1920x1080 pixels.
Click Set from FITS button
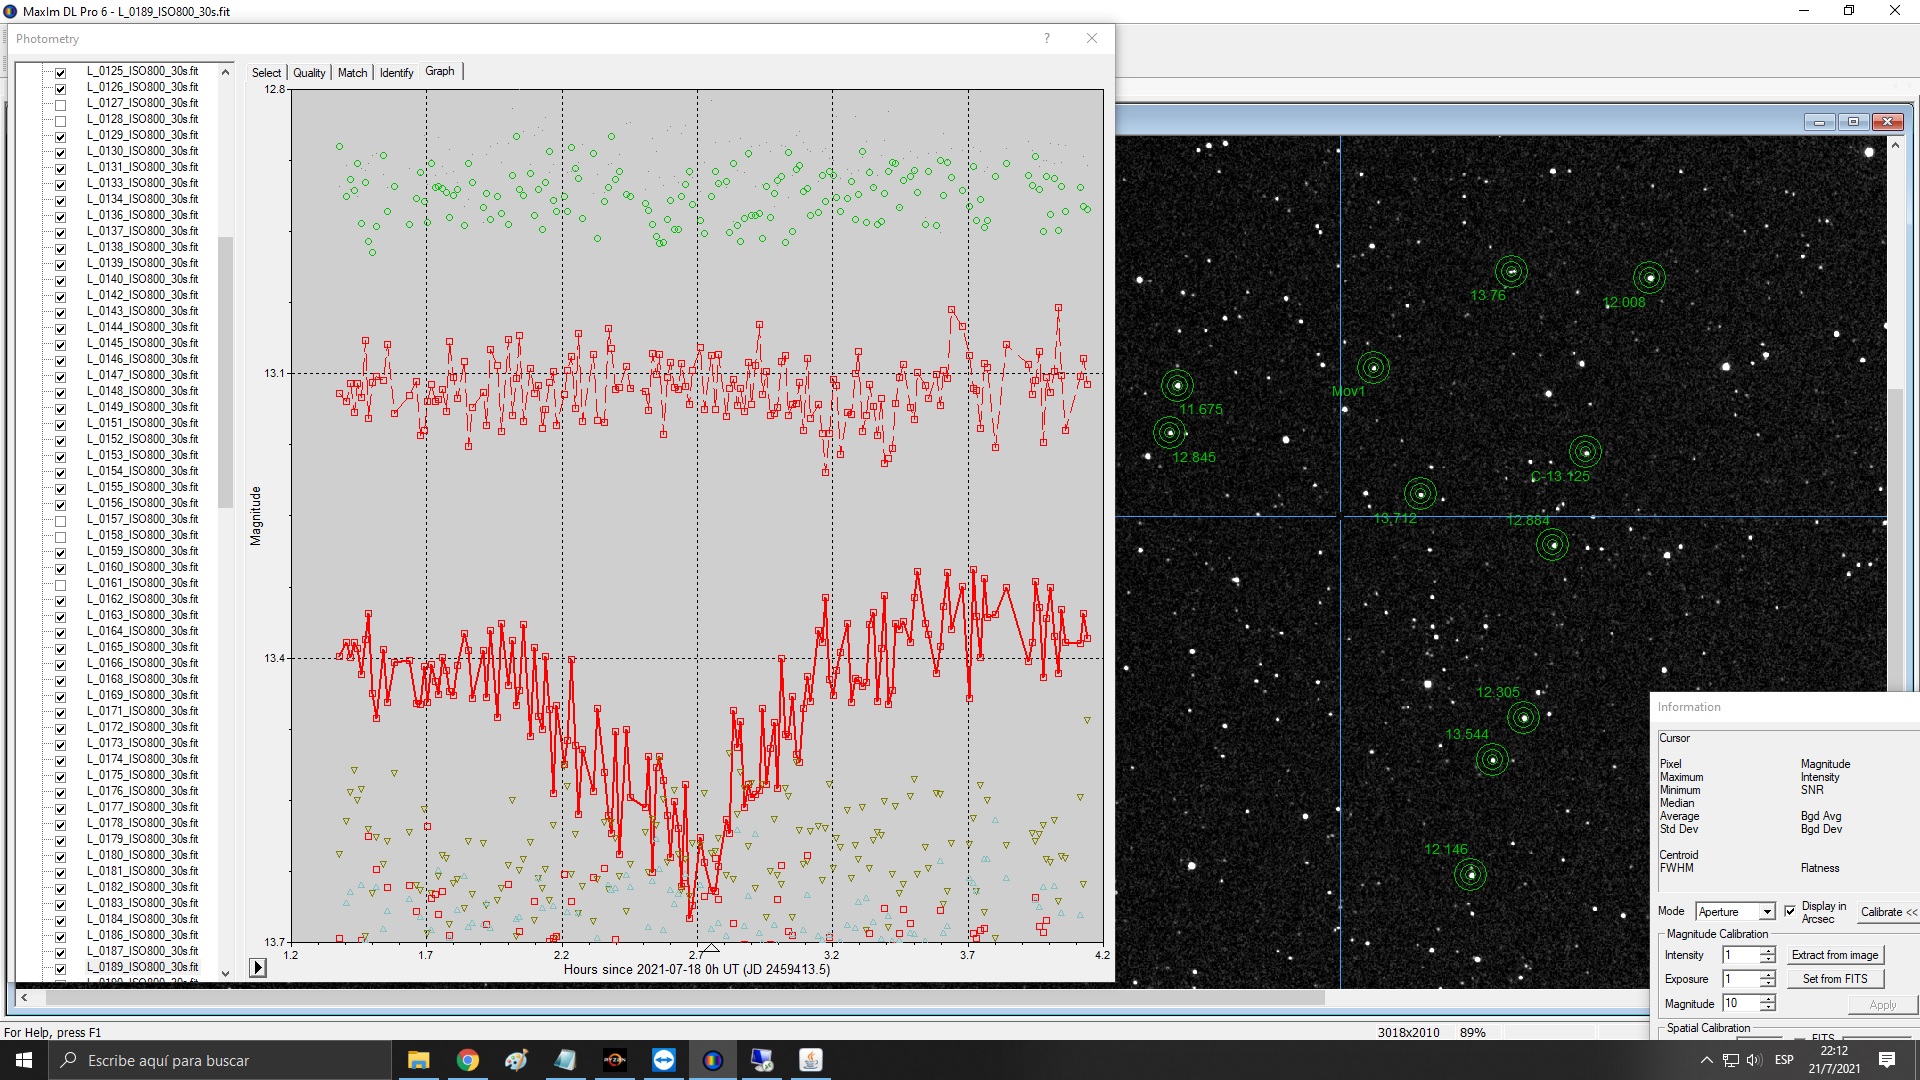(1834, 979)
